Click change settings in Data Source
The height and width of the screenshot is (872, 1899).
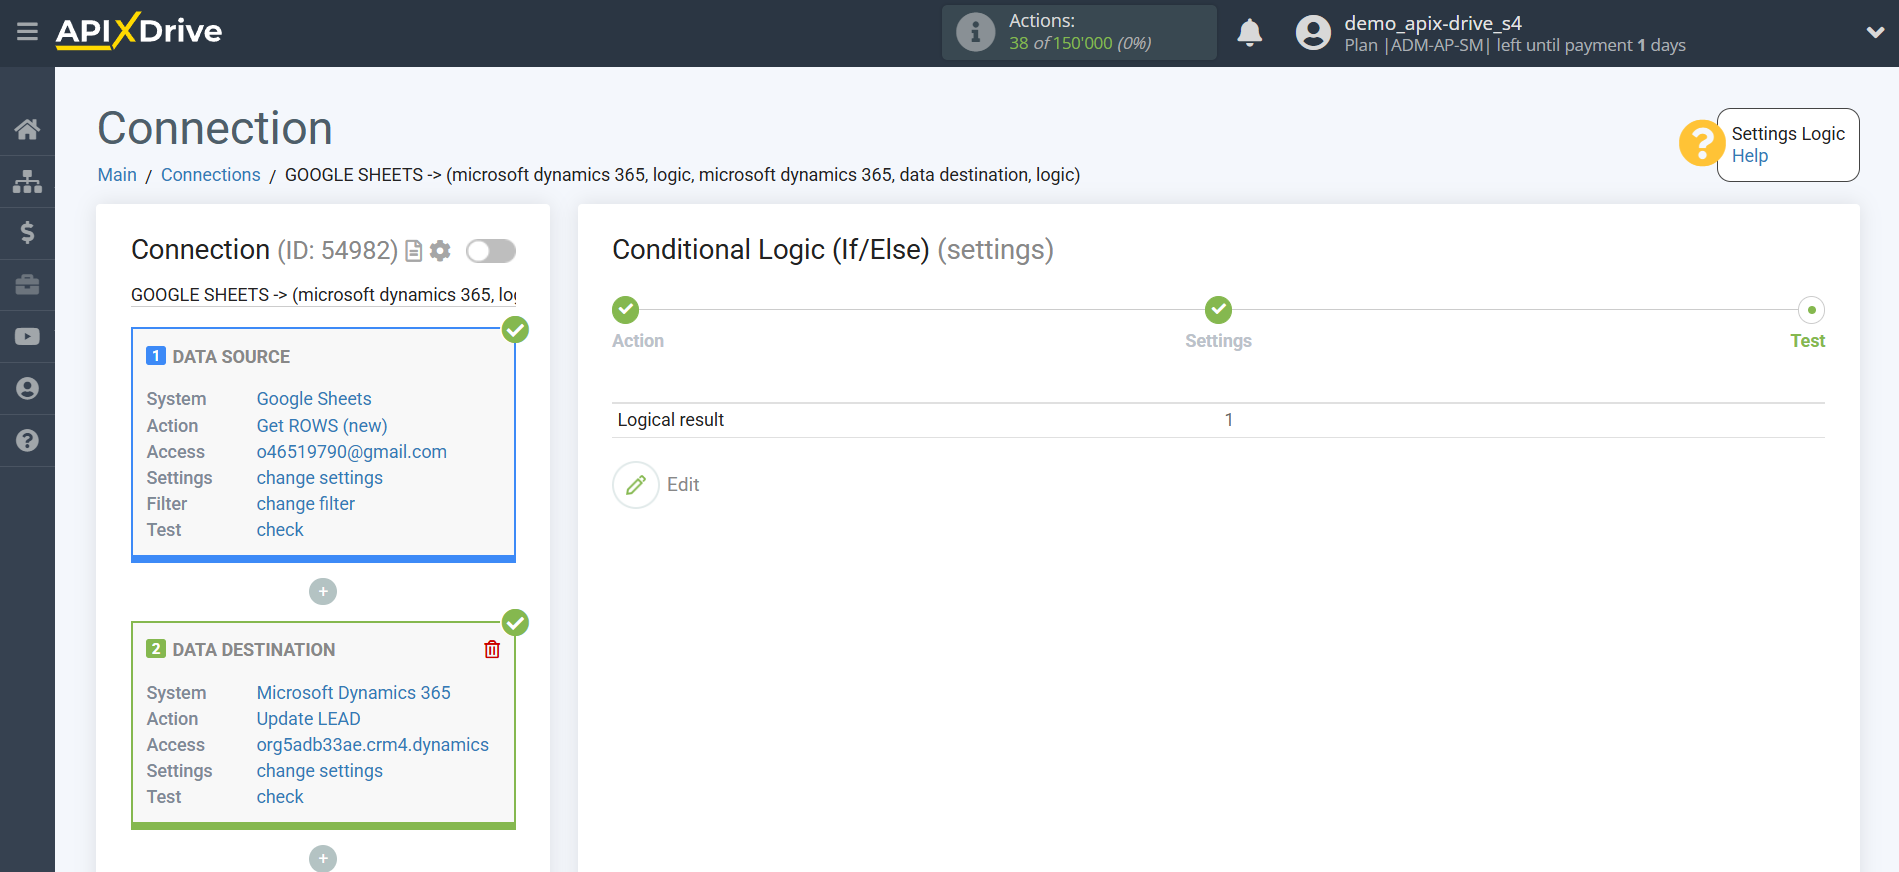[x=320, y=478]
